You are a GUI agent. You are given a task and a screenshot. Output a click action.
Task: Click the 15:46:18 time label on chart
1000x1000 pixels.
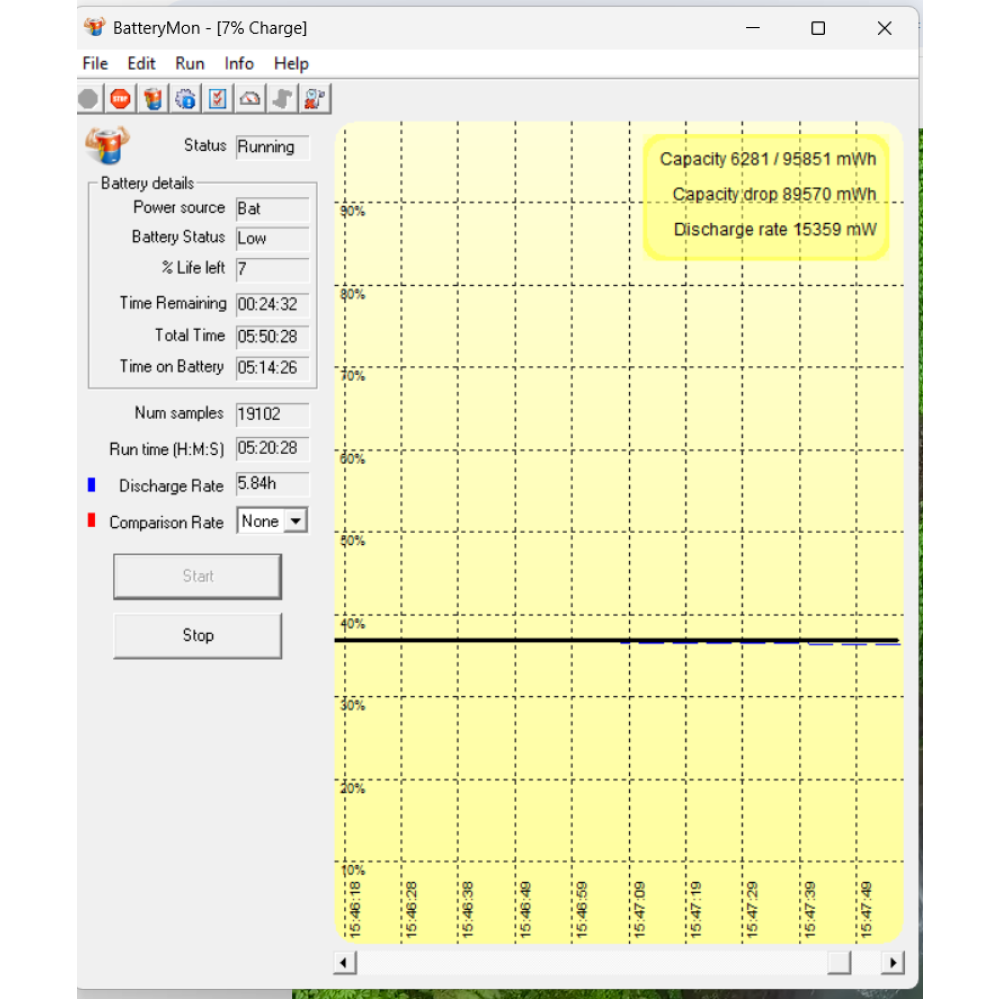[x=355, y=909]
